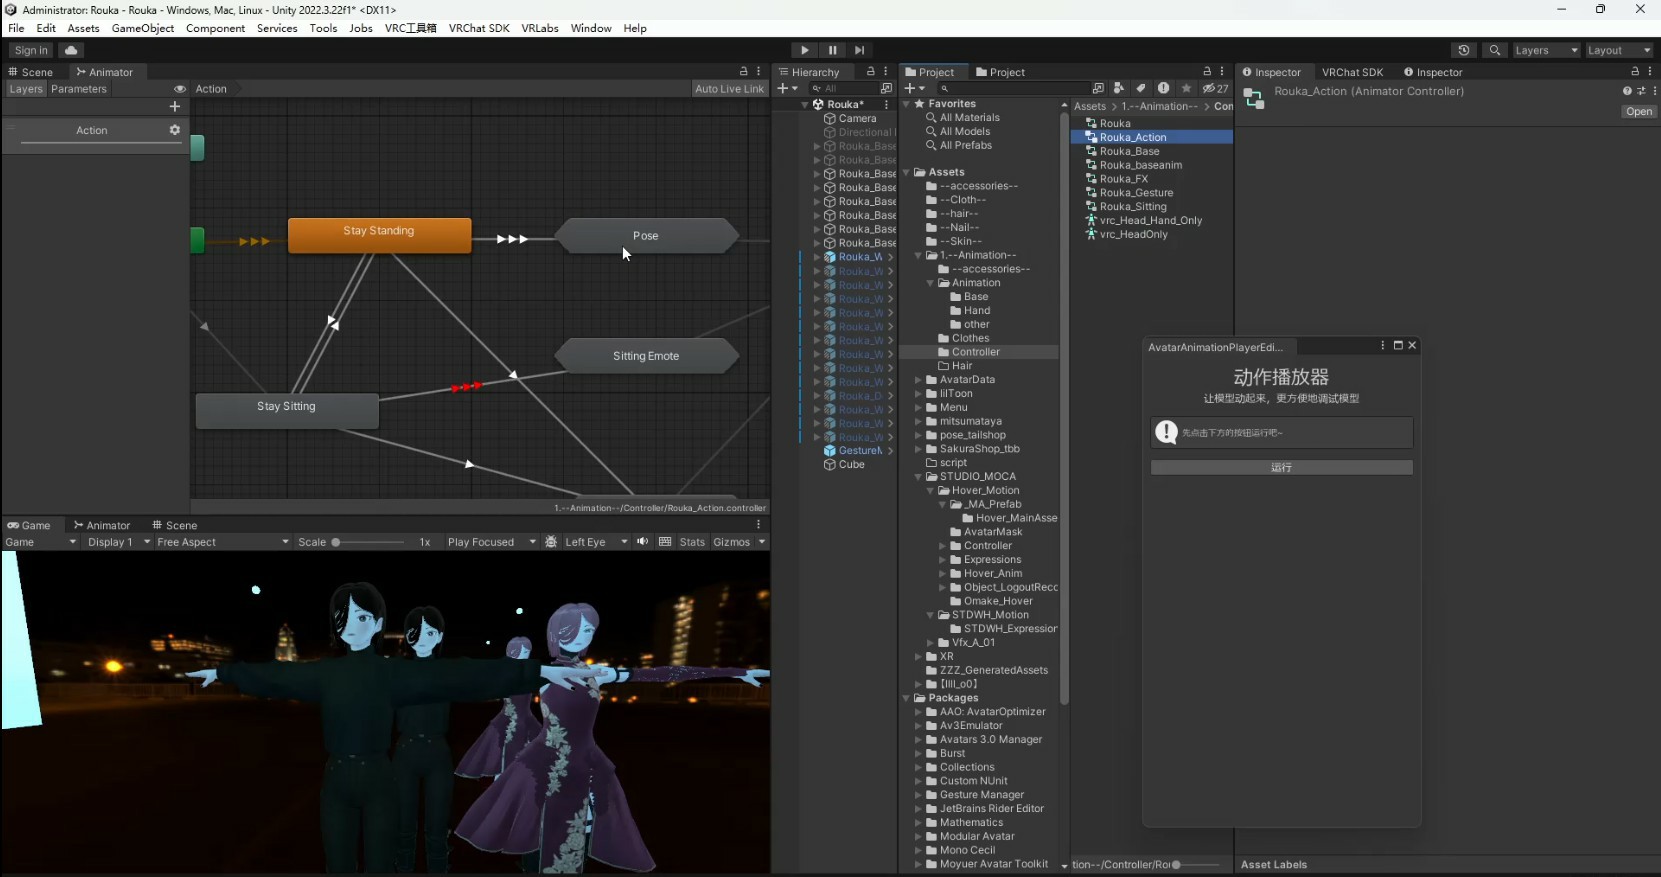Click the Step forward button

(x=859, y=50)
